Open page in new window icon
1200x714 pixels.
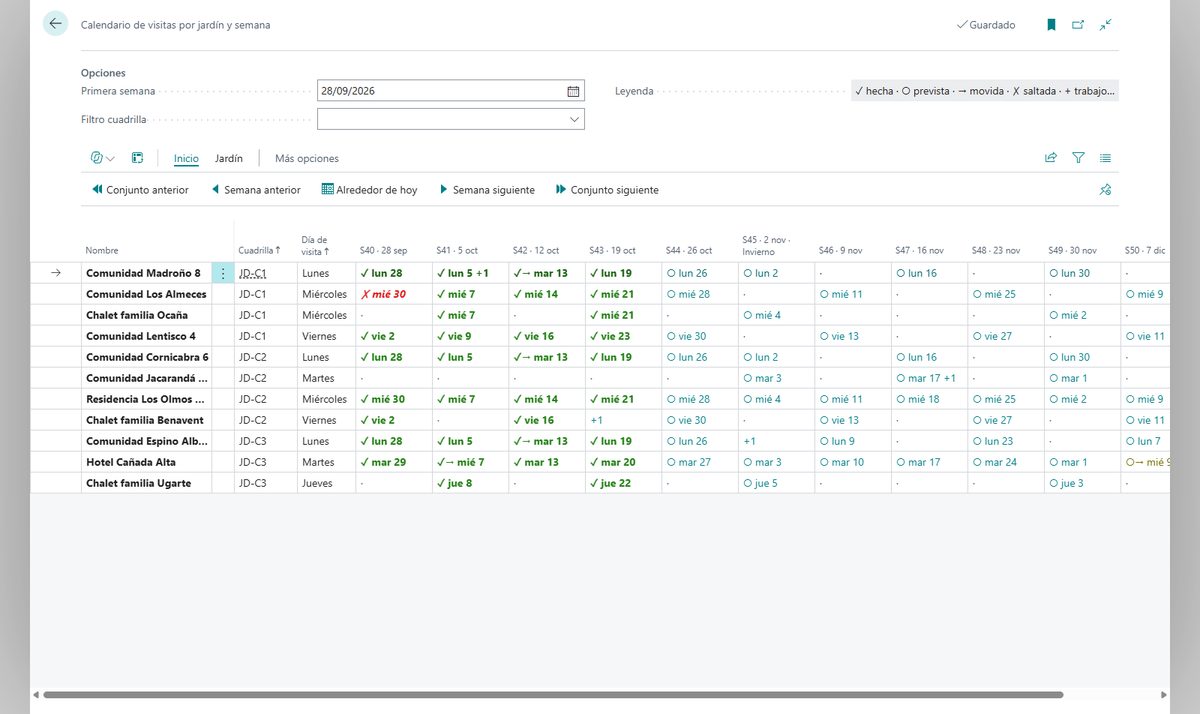pos(1078,25)
